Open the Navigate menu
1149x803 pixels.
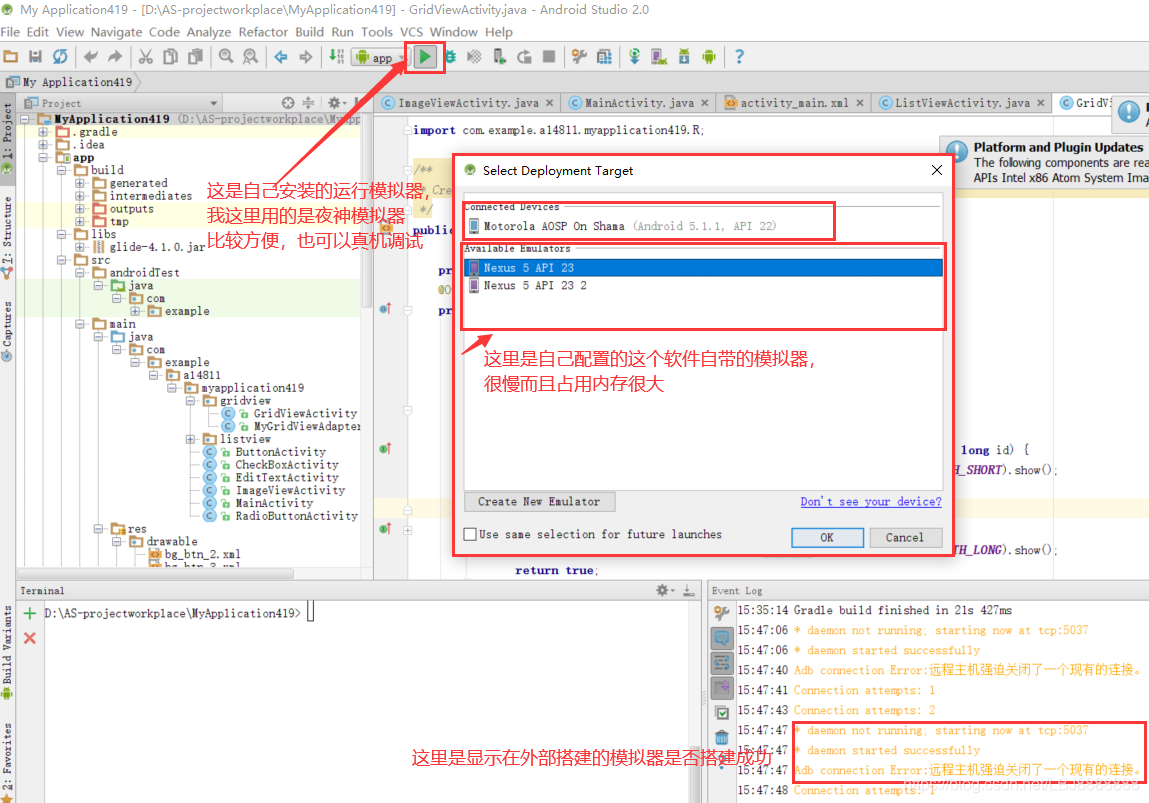tap(117, 32)
